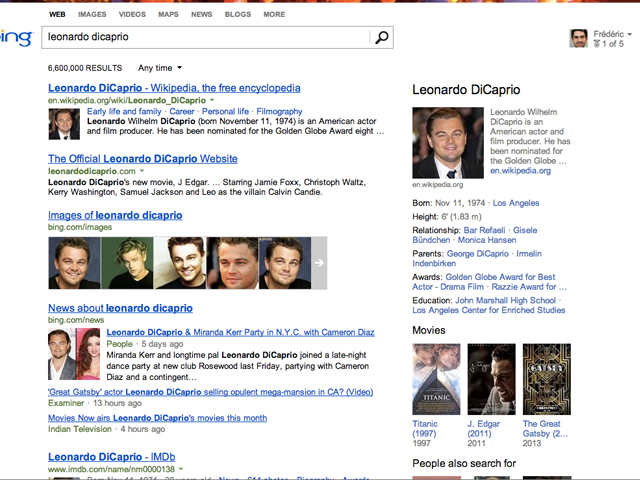Open the Bar Refaeli relationship link
Image resolution: width=640 pixels, height=480 pixels.
coord(484,230)
